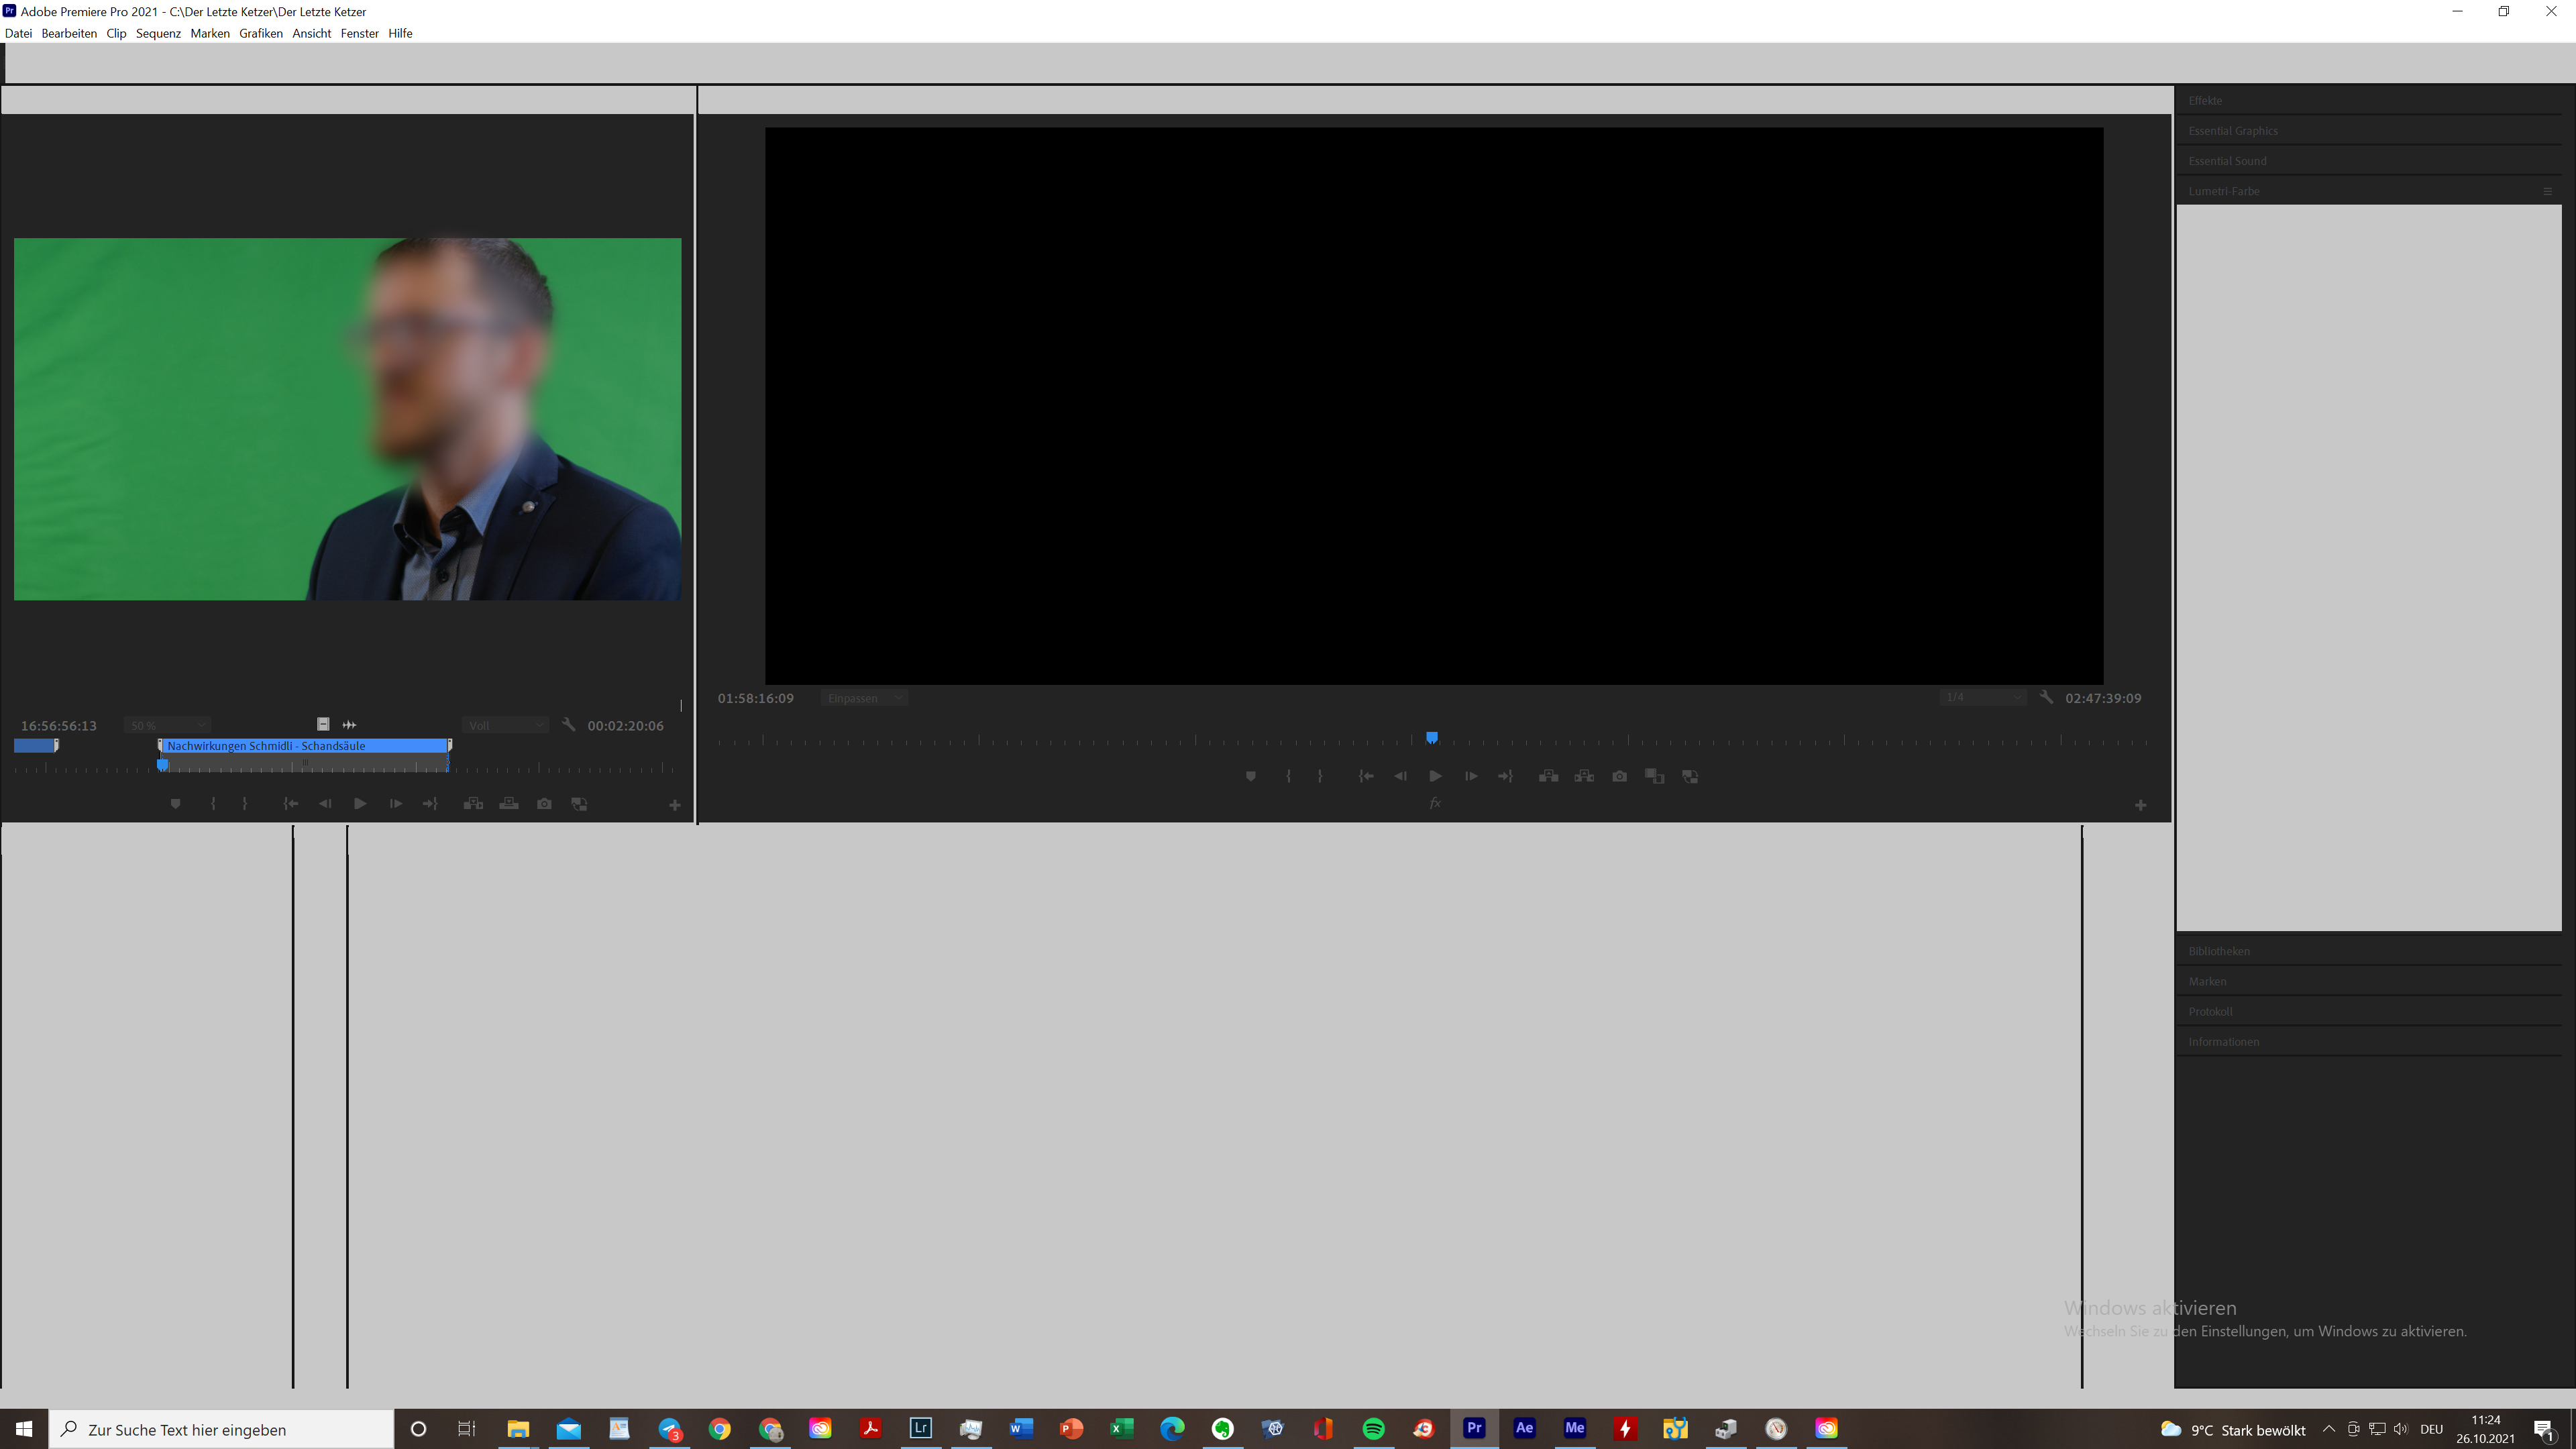Click the Overwrite icon below the source monitor
This screenshot has height=1449, width=2576.
click(509, 803)
